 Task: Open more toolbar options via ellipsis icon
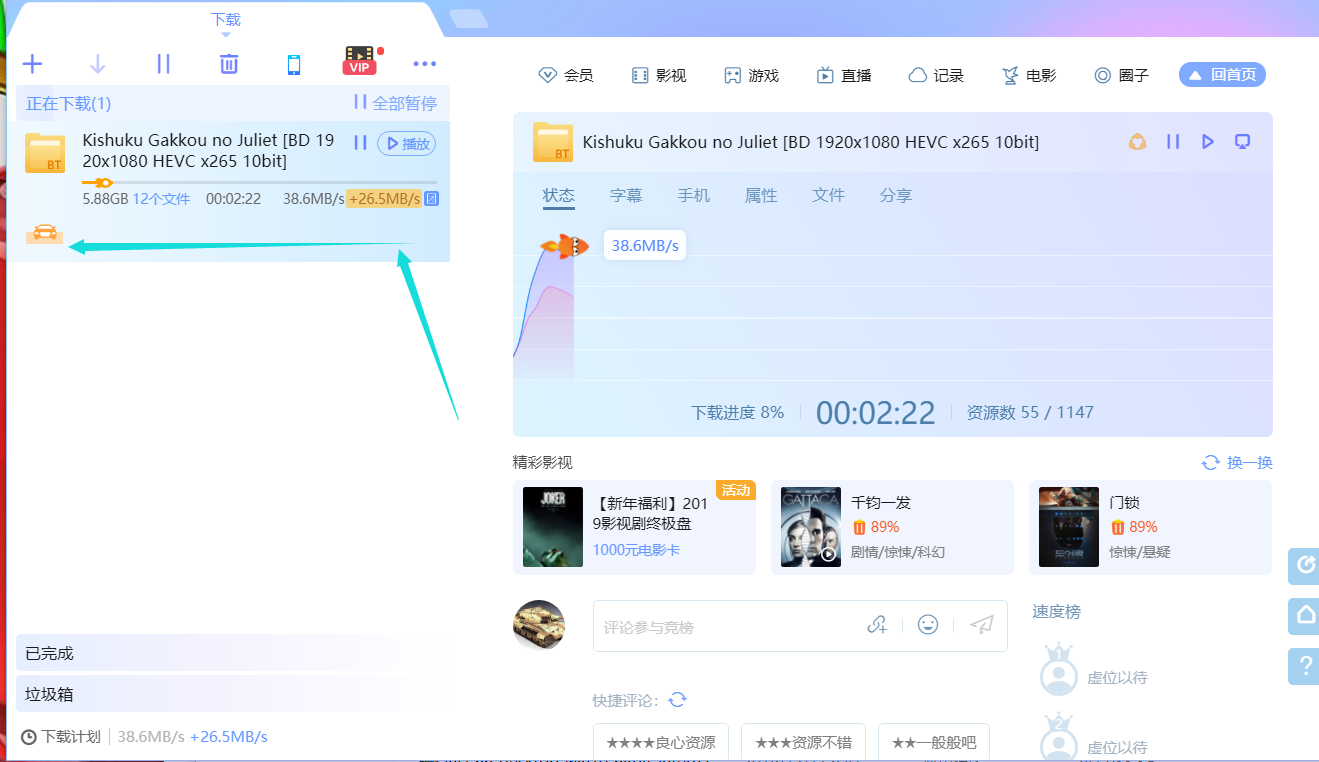click(x=424, y=63)
